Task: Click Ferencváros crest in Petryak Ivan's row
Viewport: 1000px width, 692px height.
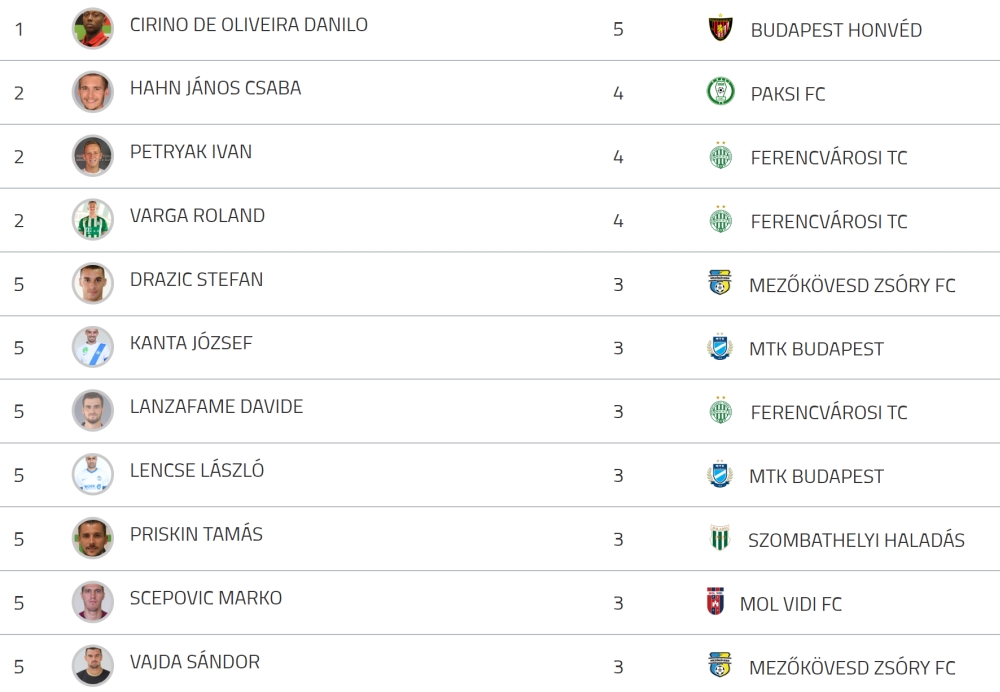Action: click(x=720, y=157)
